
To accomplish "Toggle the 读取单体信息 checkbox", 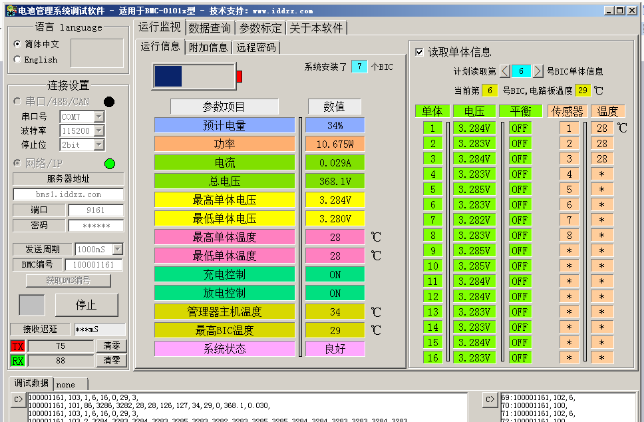I will tap(419, 52).
